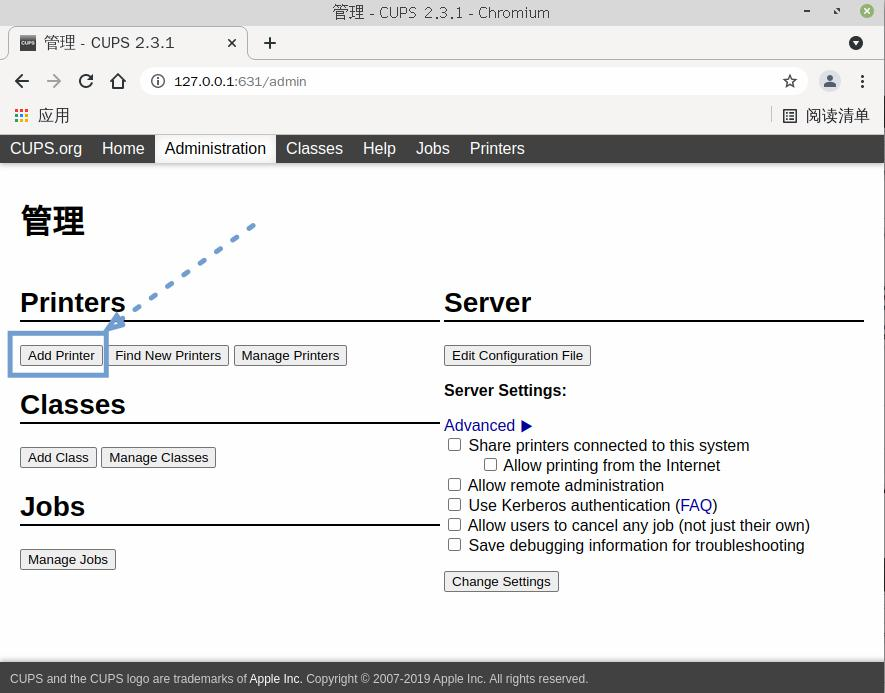The width and height of the screenshot is (885, 693).
Task: Minimize the Chromium window
Action: tap(807, 11)
